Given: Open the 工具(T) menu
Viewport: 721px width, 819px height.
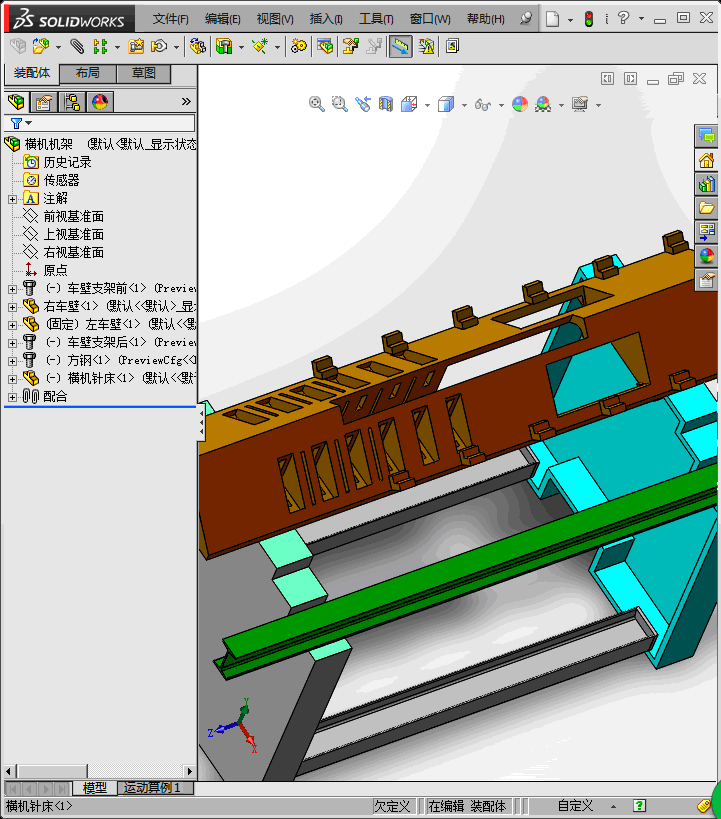Looking at the screenshot, I should pos(376,19).
